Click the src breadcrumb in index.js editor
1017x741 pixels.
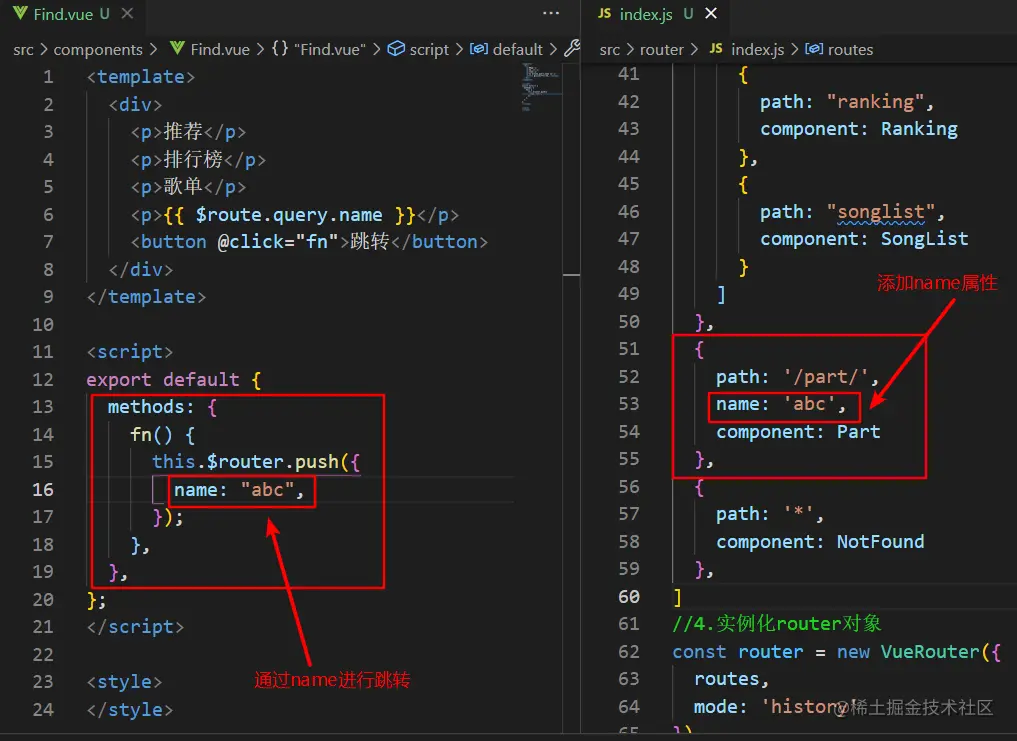[x=609, y=49]
